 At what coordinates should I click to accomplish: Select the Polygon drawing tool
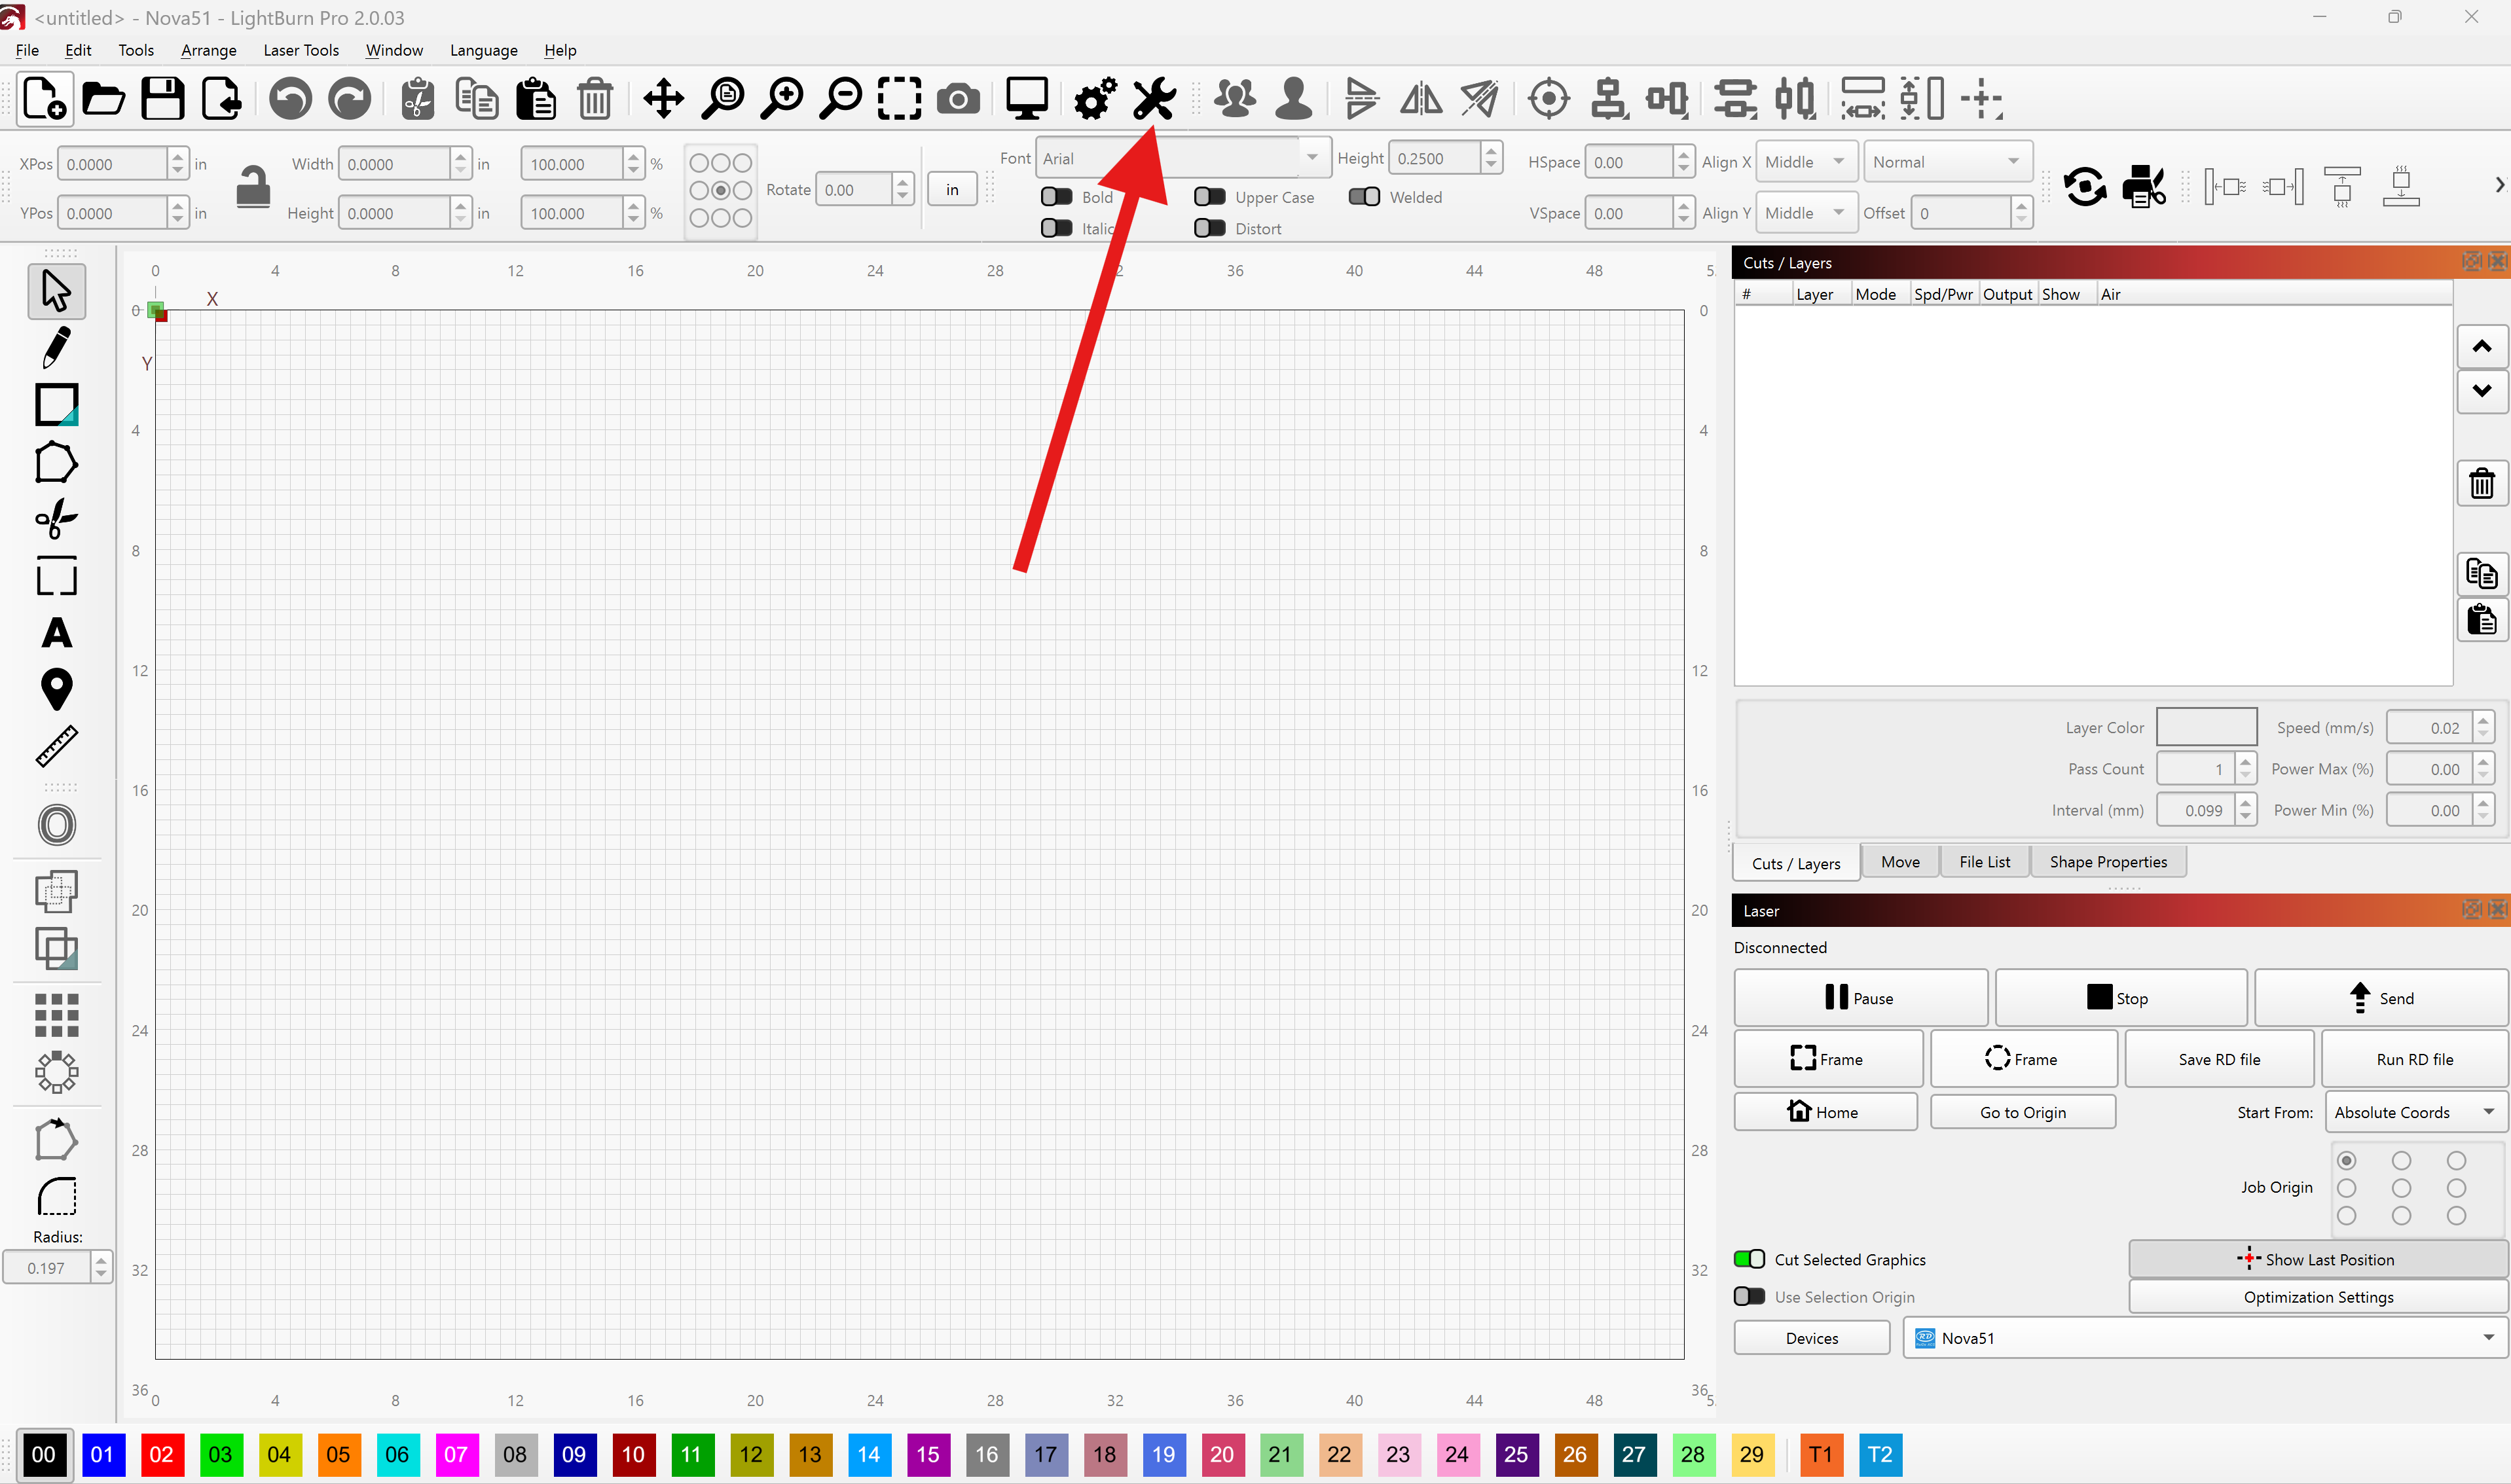tap(56, 462)
